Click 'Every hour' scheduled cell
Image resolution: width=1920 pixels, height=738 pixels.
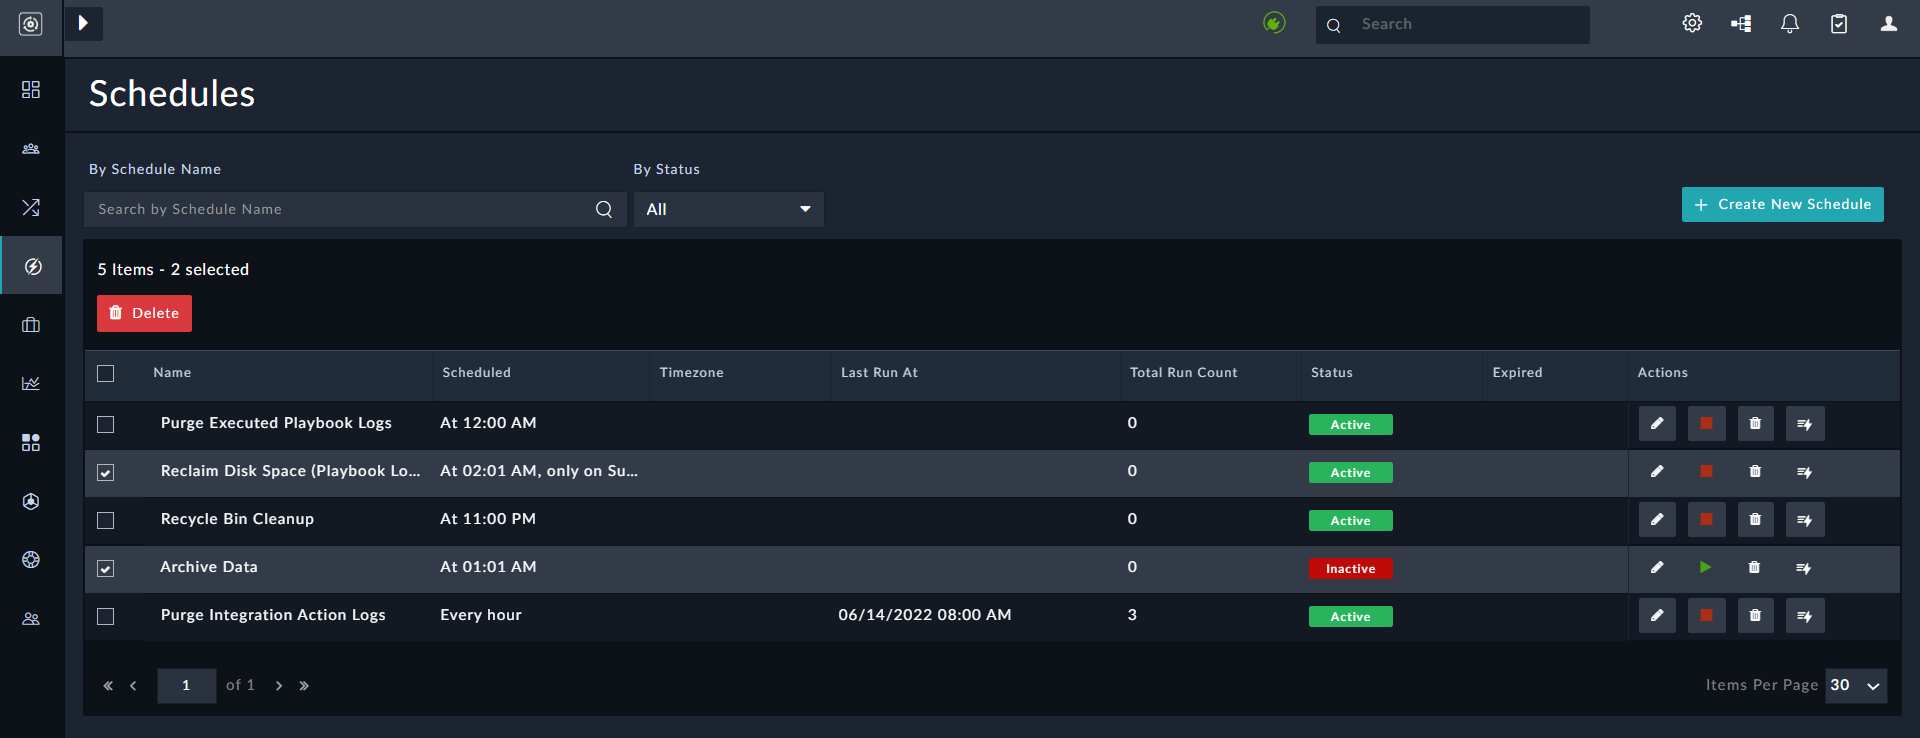point(481,615)
